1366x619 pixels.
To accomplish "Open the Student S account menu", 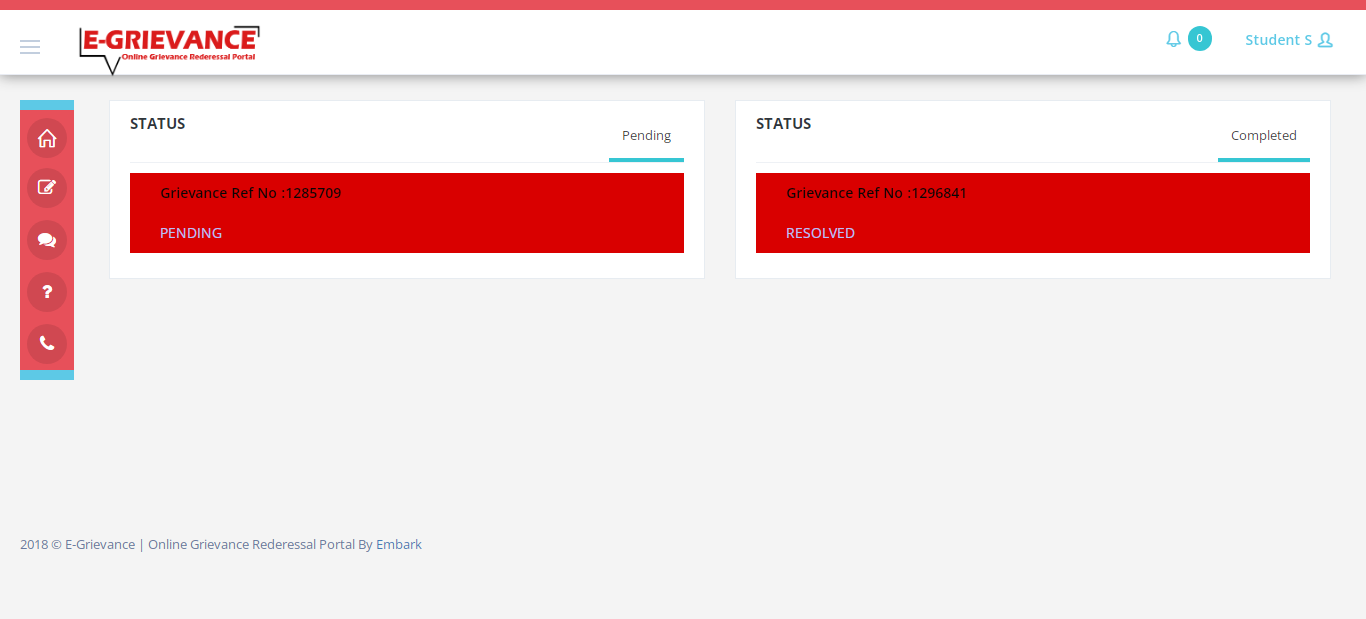I will (x=1278, y=40).
